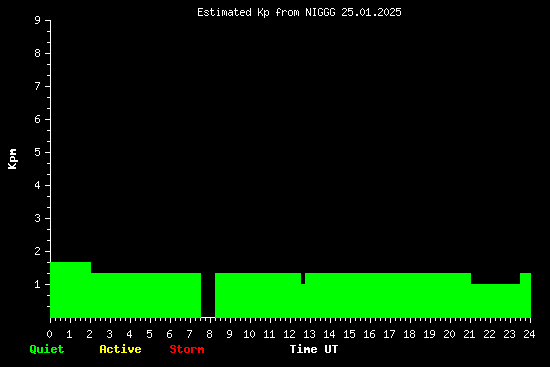Viewport: 550px width, 367px height.
Task: Click the Kp value 9 axis label
Action: (x=38, y=20)
